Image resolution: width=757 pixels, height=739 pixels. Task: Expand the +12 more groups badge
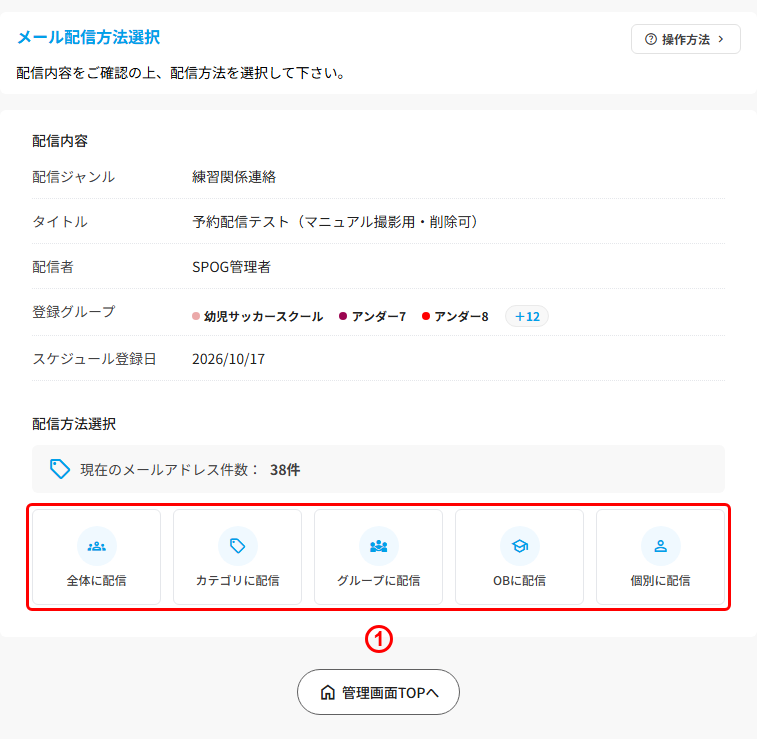[x=527, y=316]
